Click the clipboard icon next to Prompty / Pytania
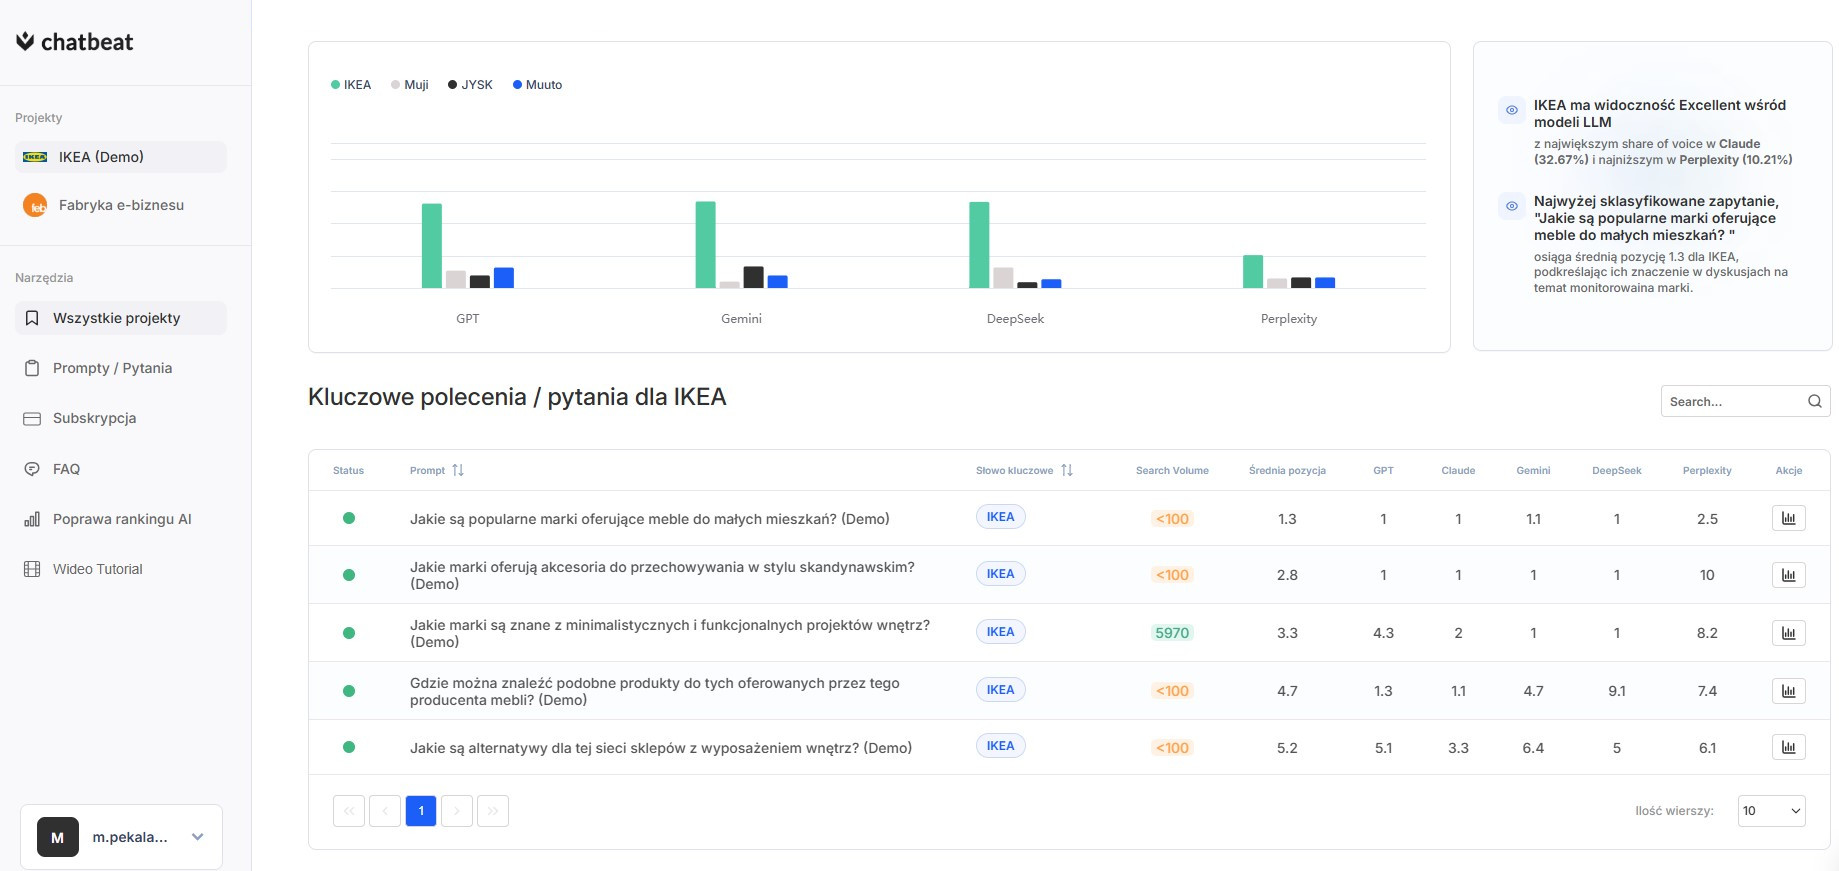 32,368
